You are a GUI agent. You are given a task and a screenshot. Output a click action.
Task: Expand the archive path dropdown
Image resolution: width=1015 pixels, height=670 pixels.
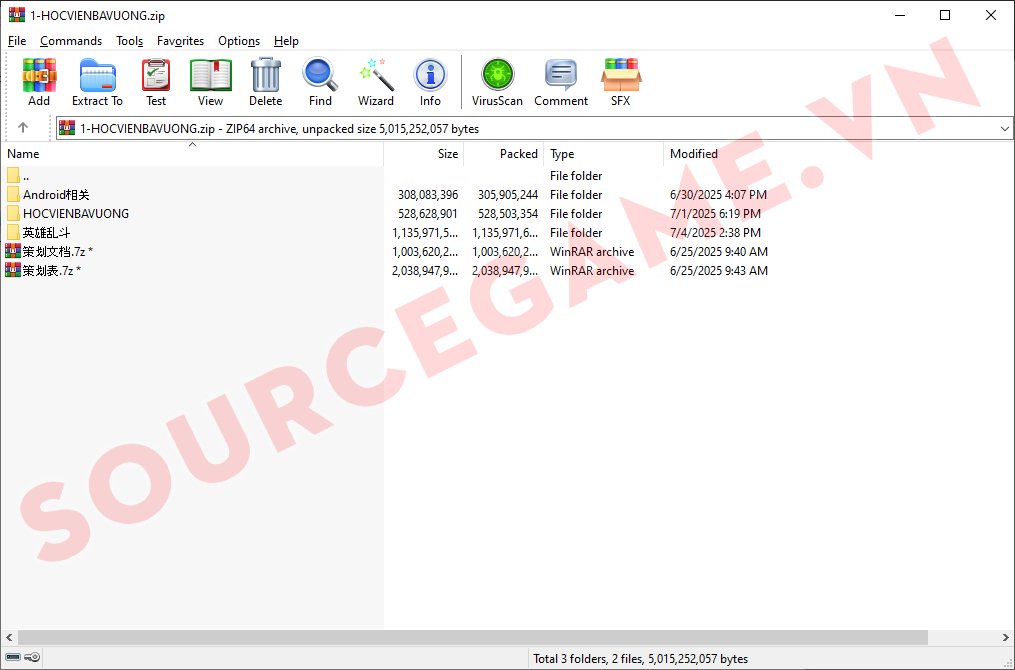pos(1004,129)
